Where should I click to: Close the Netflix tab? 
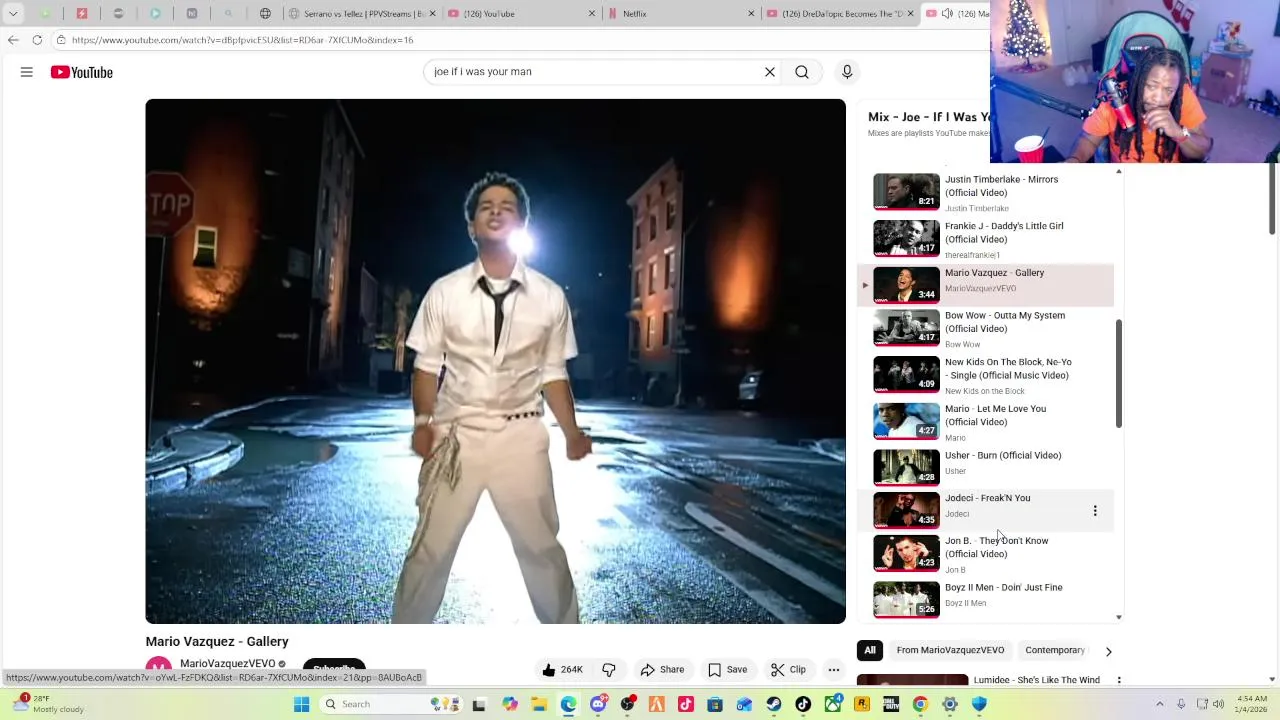point(751,14)
